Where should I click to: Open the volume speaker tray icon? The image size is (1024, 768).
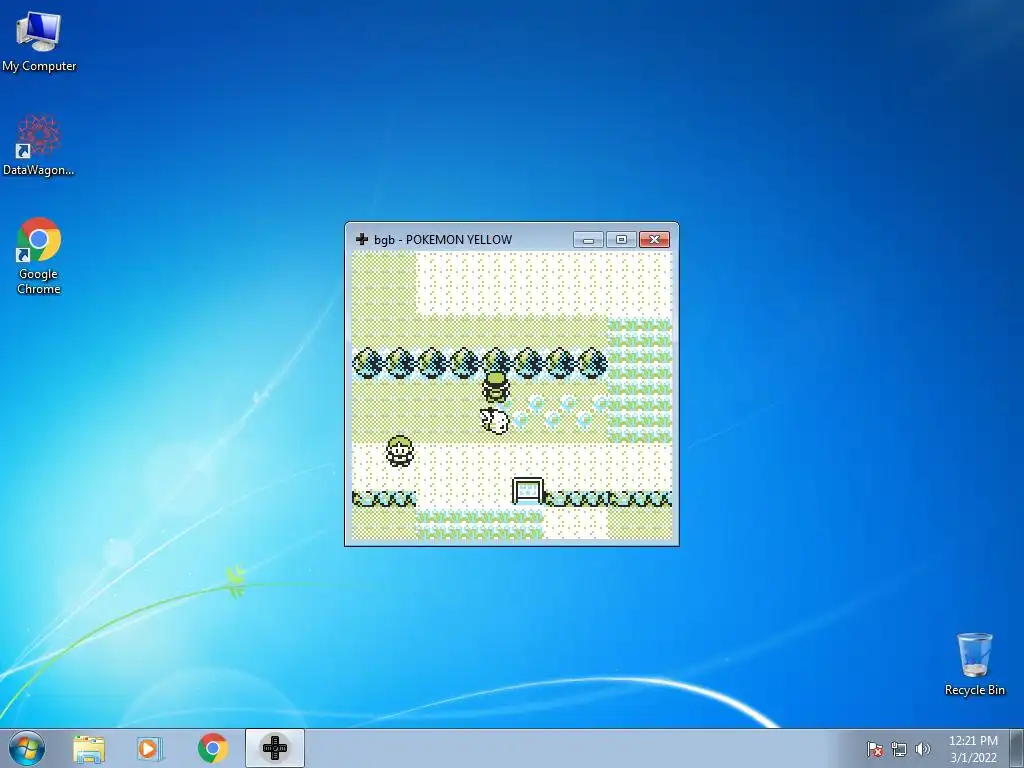(x=923, y=749)
